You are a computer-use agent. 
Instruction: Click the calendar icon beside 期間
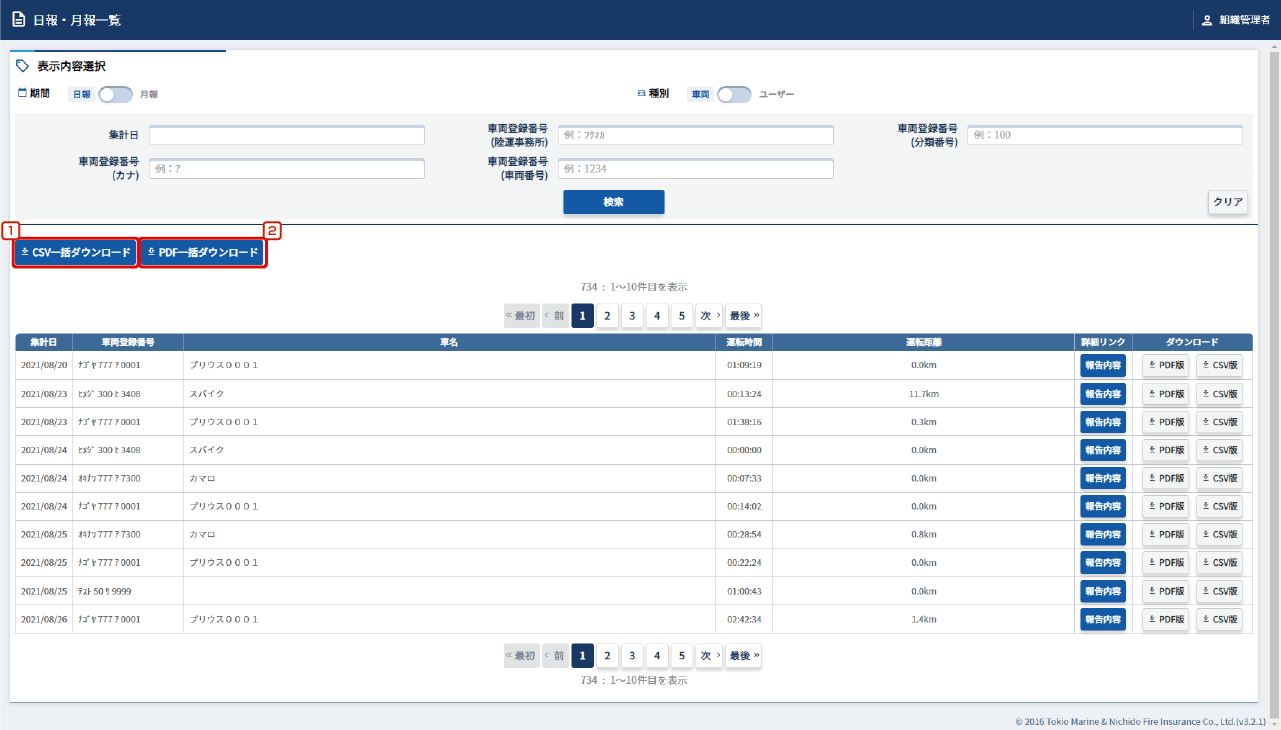tap(22, 93)
